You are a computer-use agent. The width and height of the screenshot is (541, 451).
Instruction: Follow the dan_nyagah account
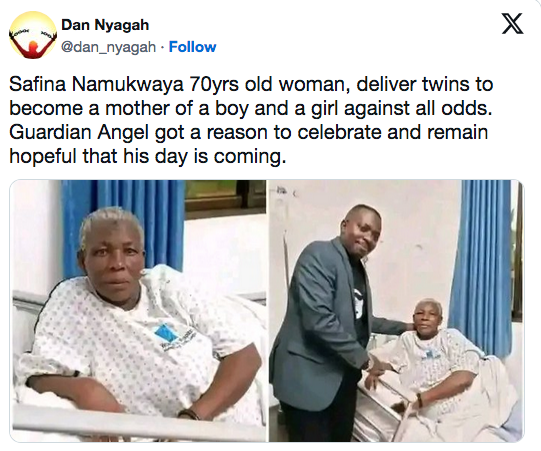pos(192,47)
